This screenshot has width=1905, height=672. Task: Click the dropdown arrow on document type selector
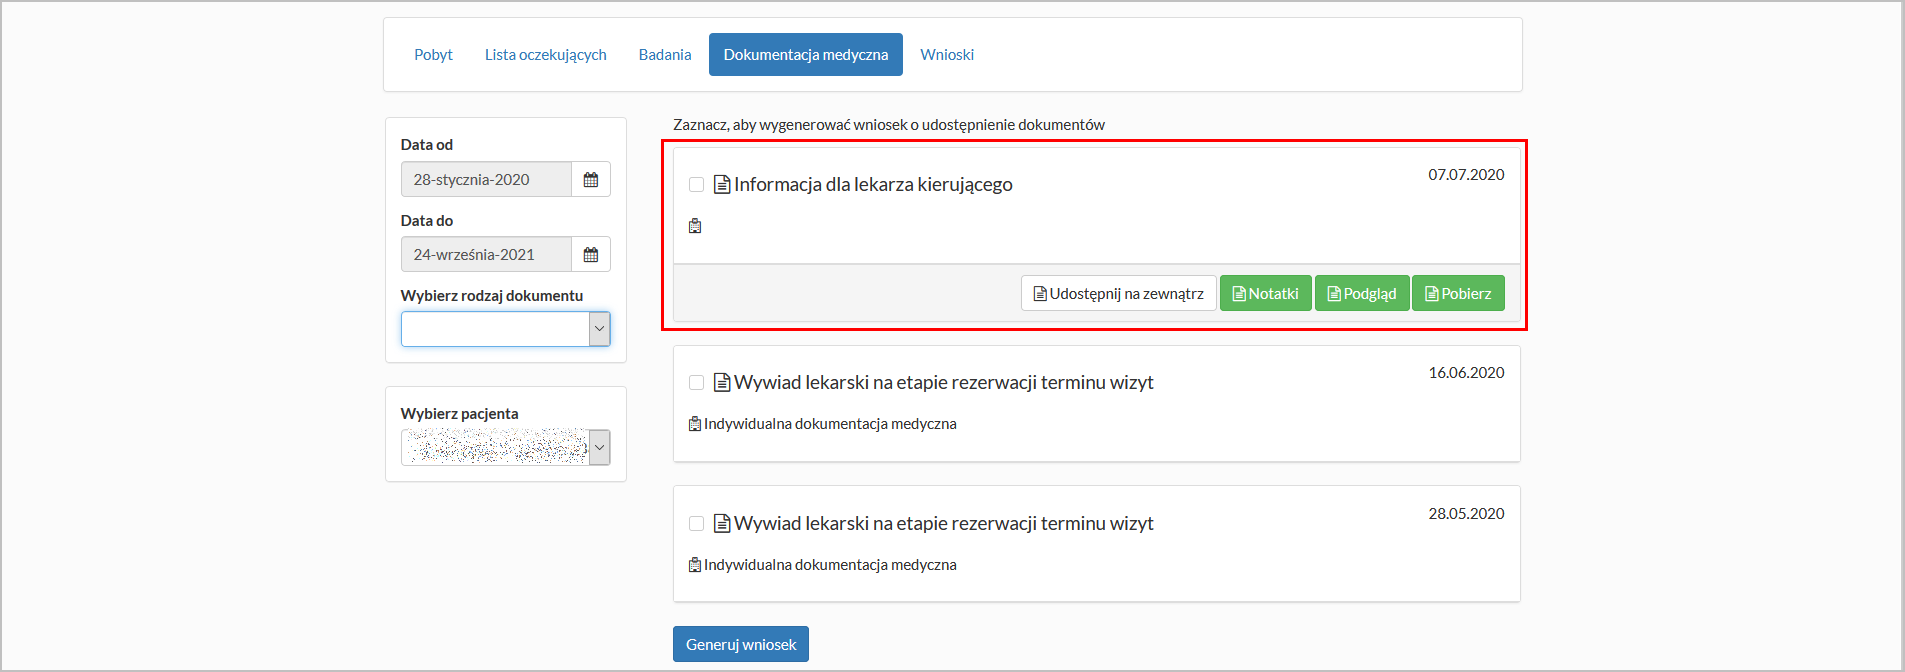[598, 328]
